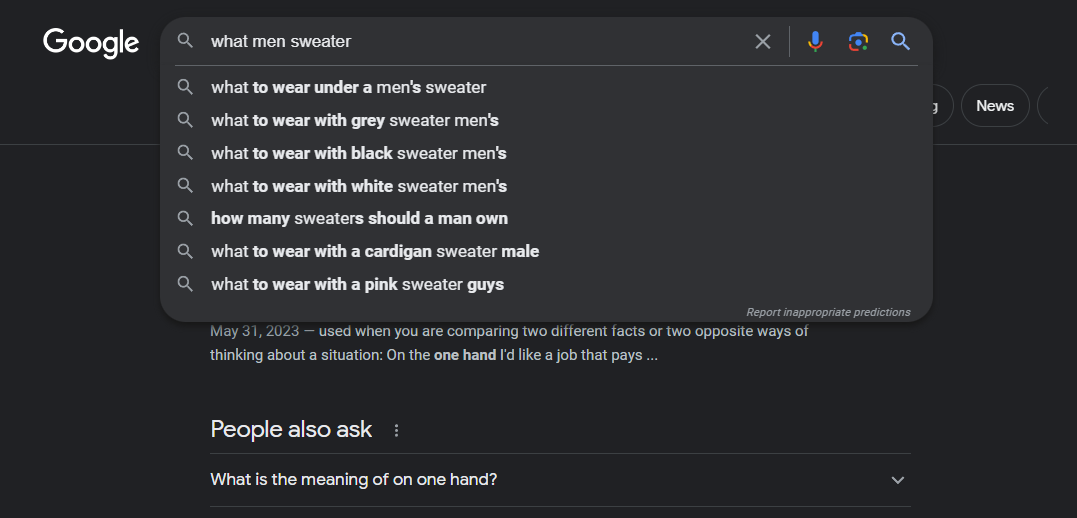Image resolution: width=1077 pixels, height=518 pixels.
Task: Open Google Lens image search
Action: pos(858,42)
